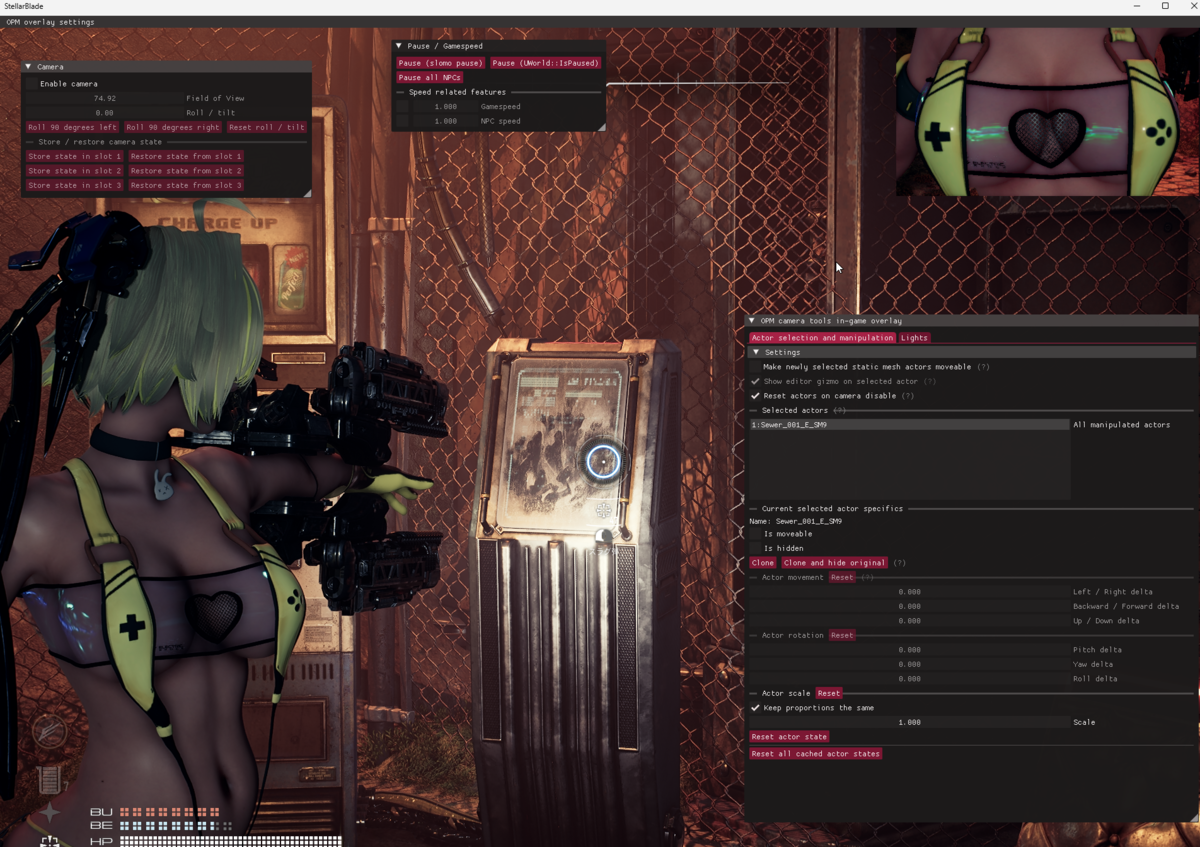Click Pause (UWorld::IsPaused) button
The height and width of the screenshot is (847, 1200).
point(545,63)
